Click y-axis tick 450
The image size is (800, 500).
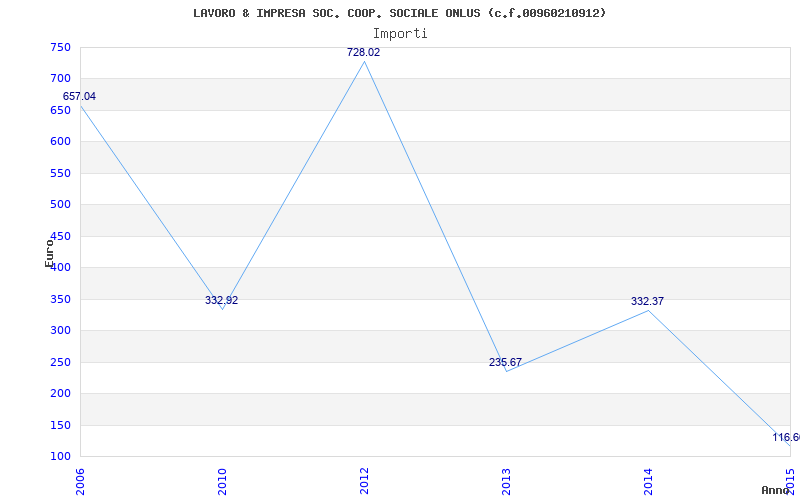click(60, 236)
